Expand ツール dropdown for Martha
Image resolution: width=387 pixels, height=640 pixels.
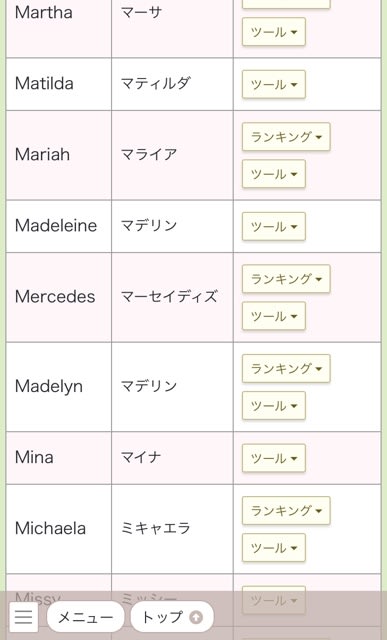tap(274, 32)
